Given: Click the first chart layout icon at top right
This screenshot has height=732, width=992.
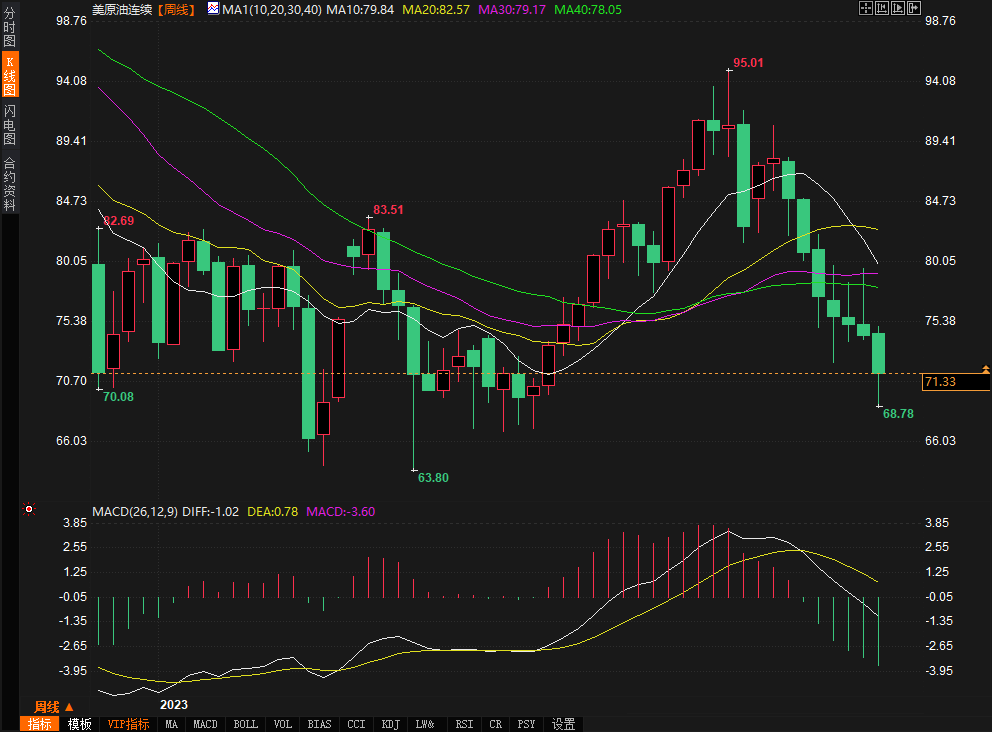Looking at the screenshot, I should point(866,8).
